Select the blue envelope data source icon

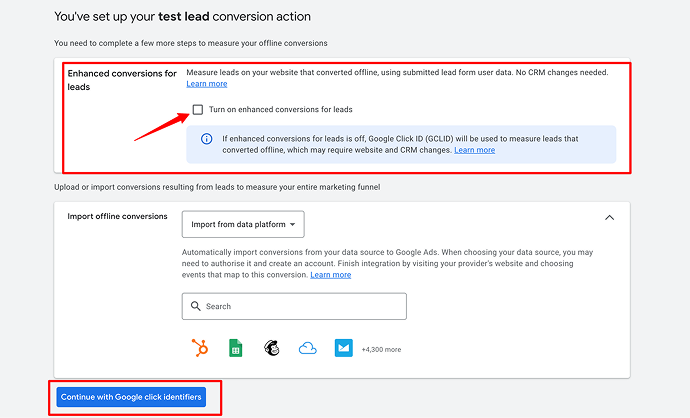[343, 348]
